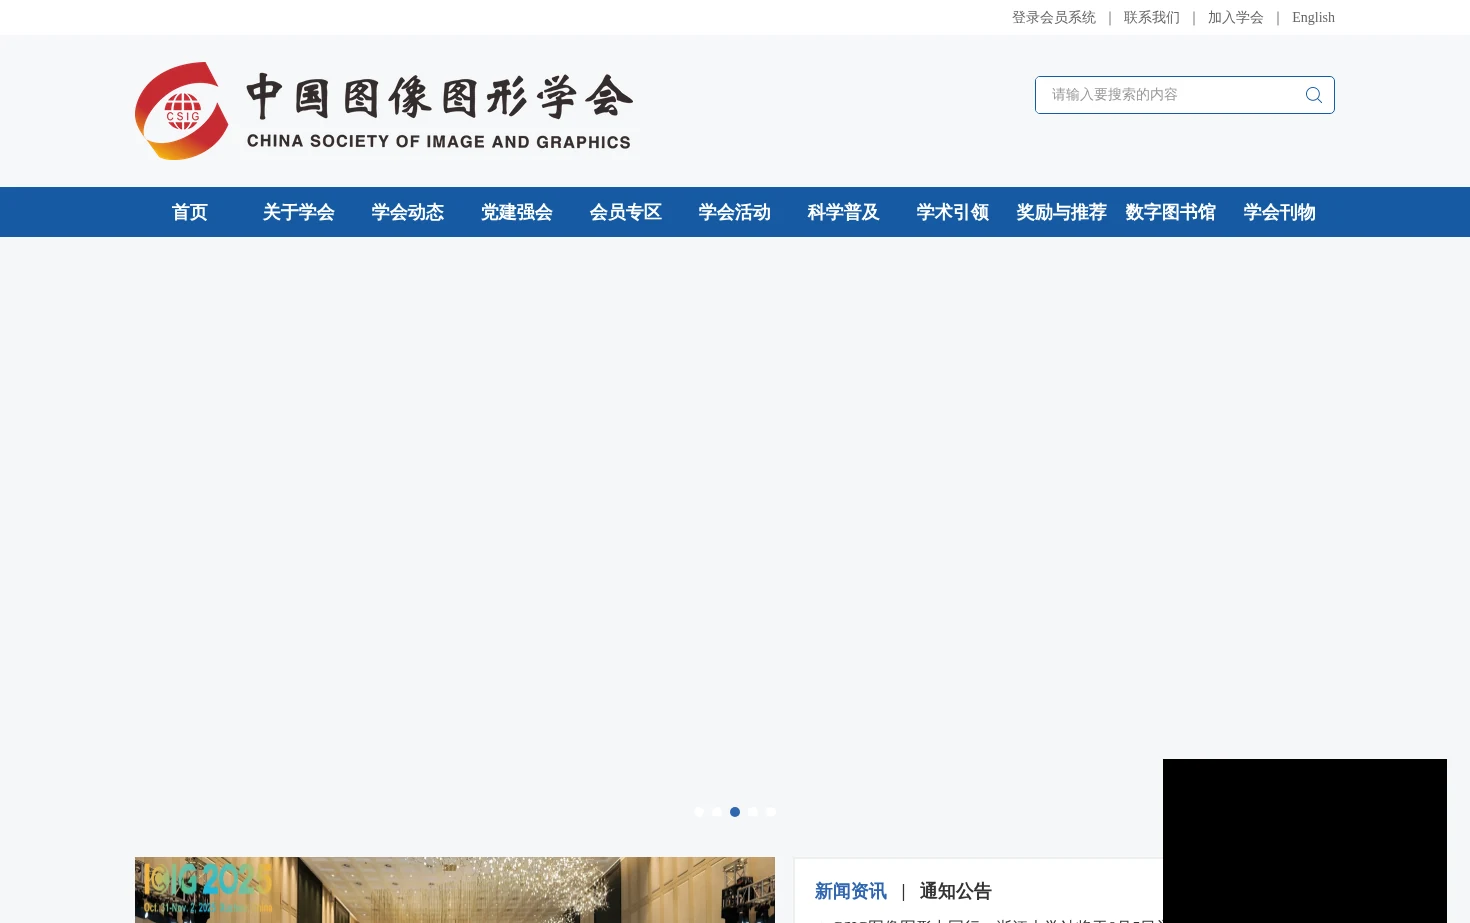Select the active third carousel dot
The width and height of the screenshot is (1470, 923).
pyautogui.click(x=735, y=812)
